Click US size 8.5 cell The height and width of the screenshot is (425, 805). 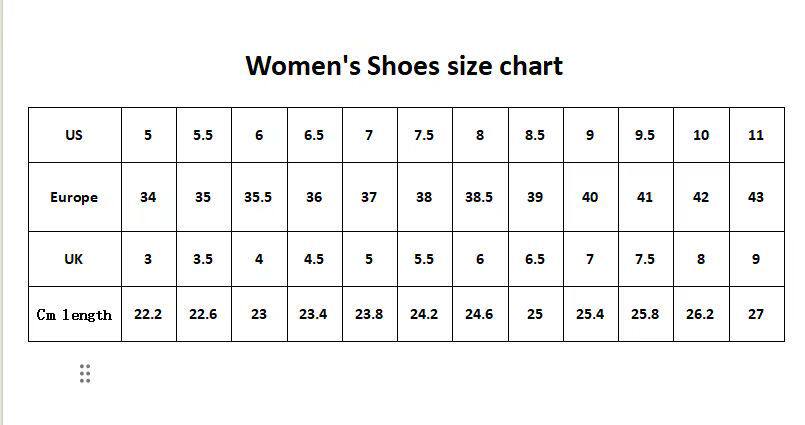pyautogui.click(x=535, y=135)
